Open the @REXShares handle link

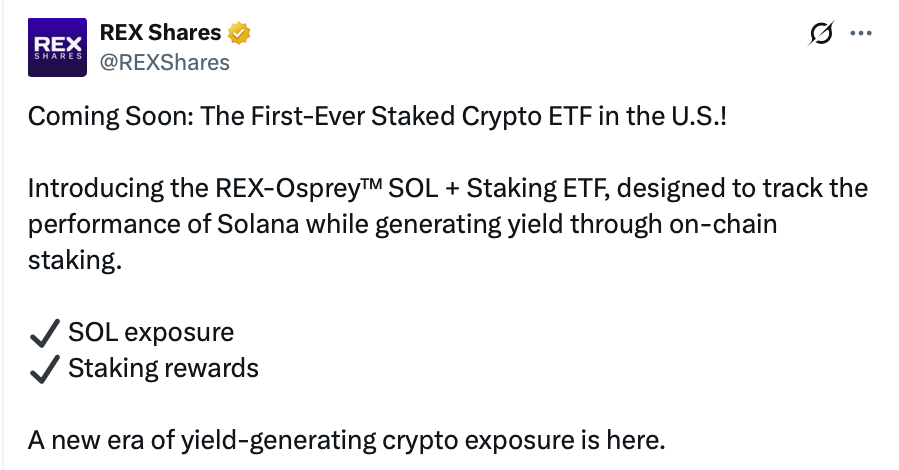(164, 62)
